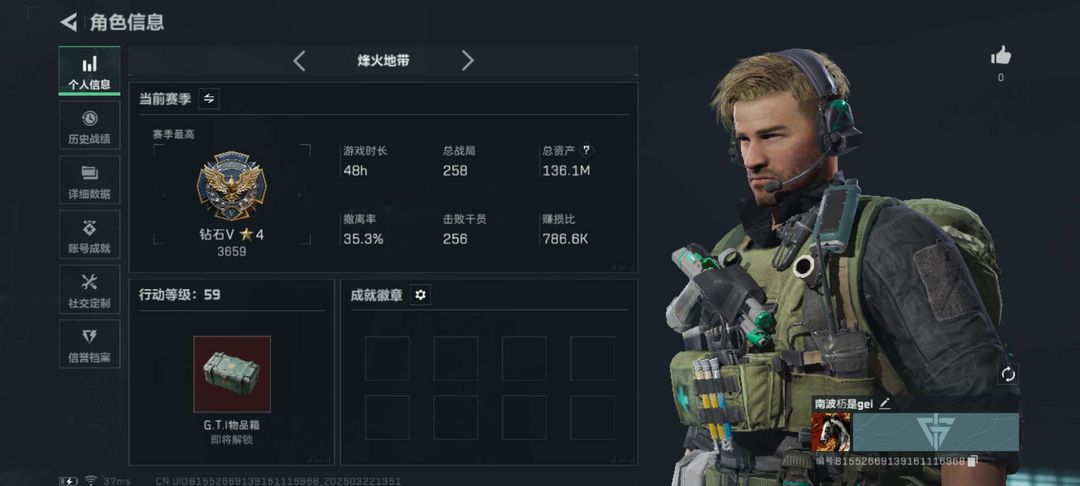Open 成就徽章 gear settings
The width and height of the screenshot is (1080, 486).
[x=420, y=295]
